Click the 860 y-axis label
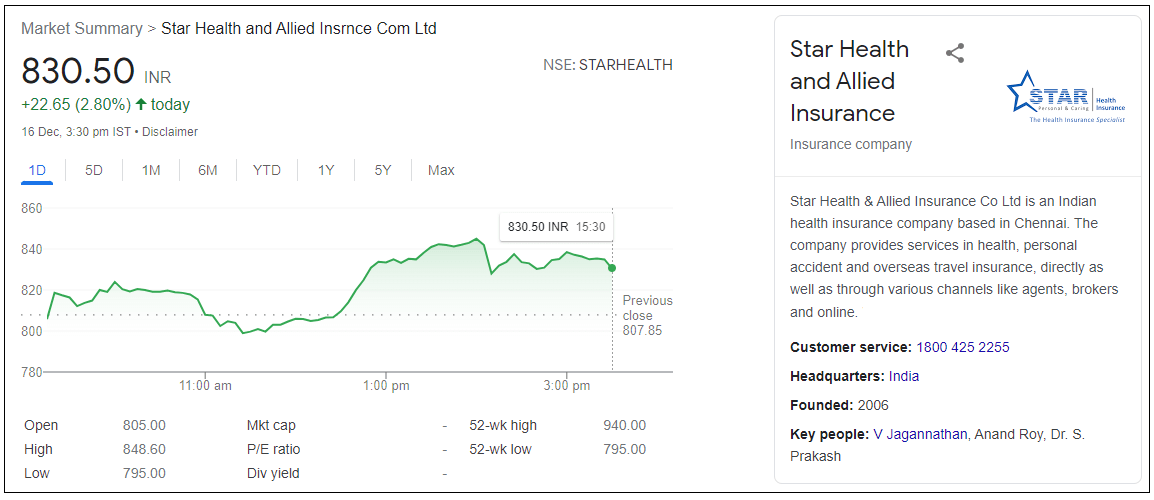The width and height of the screenshot is (1154, 500). tap(33, 208)
